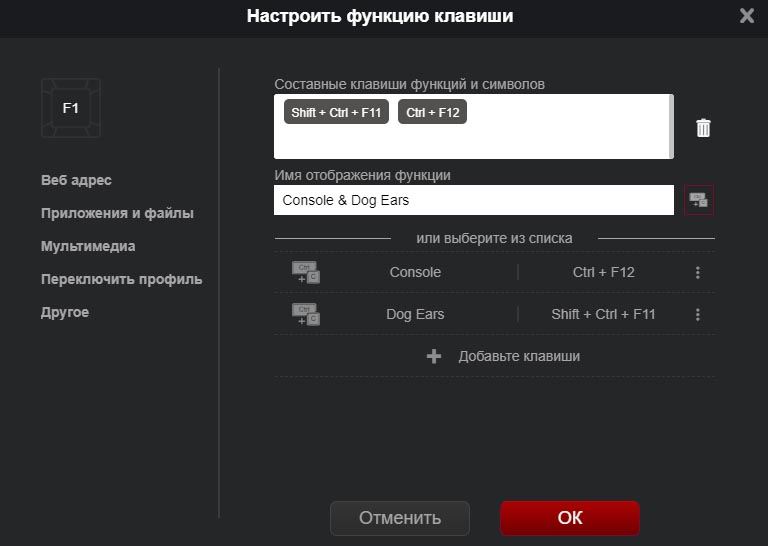Click the Отменить button
The width and height of the screenshot is (768, 546).
coord(400,518)
